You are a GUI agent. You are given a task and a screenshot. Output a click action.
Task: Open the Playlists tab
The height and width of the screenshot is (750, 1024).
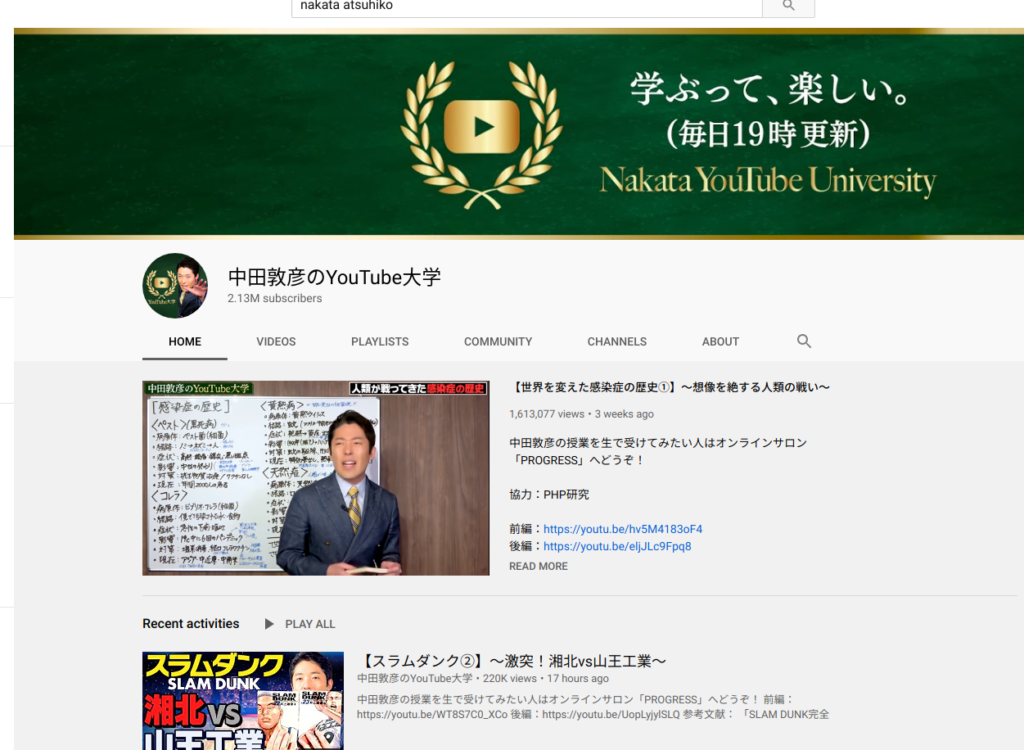pos(380,342)
